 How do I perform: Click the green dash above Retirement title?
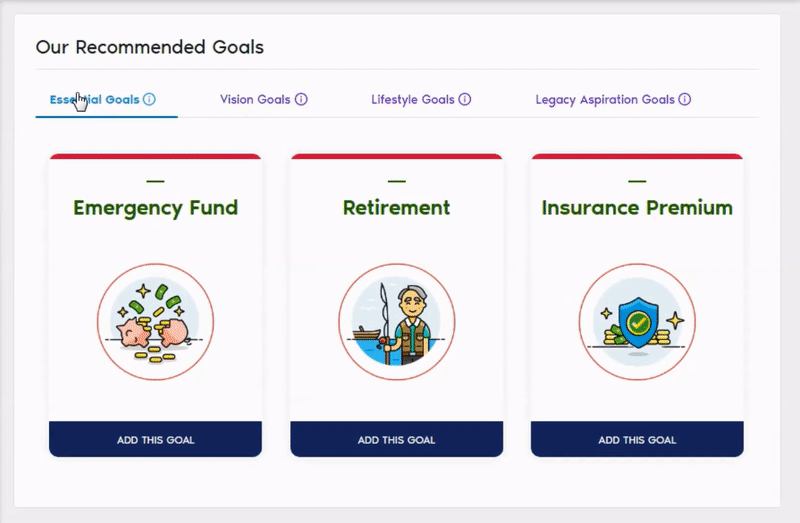point(396,181)
